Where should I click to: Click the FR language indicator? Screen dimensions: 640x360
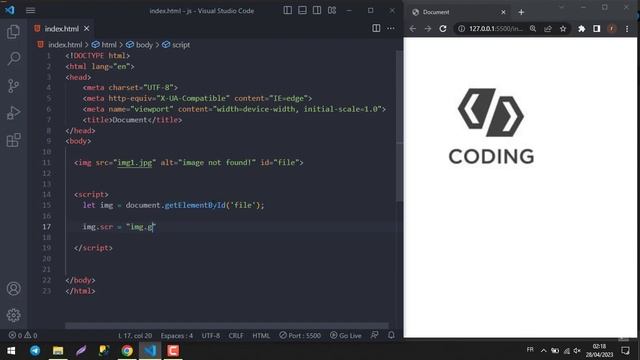click(530, 350)
